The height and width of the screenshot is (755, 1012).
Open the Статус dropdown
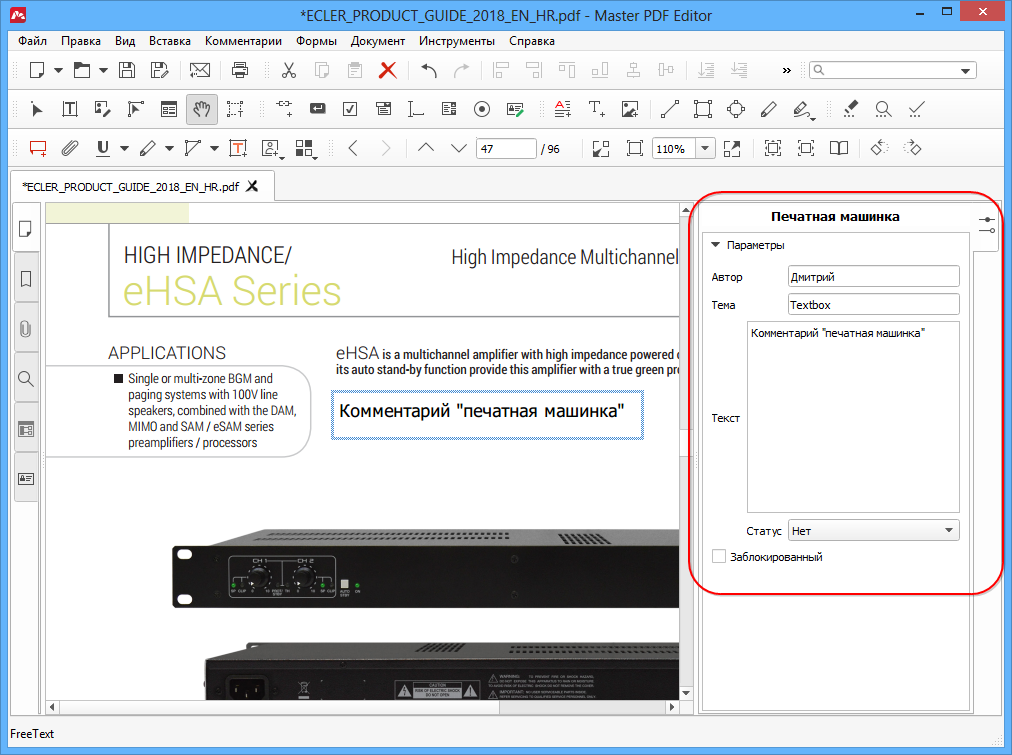(873, 531)
